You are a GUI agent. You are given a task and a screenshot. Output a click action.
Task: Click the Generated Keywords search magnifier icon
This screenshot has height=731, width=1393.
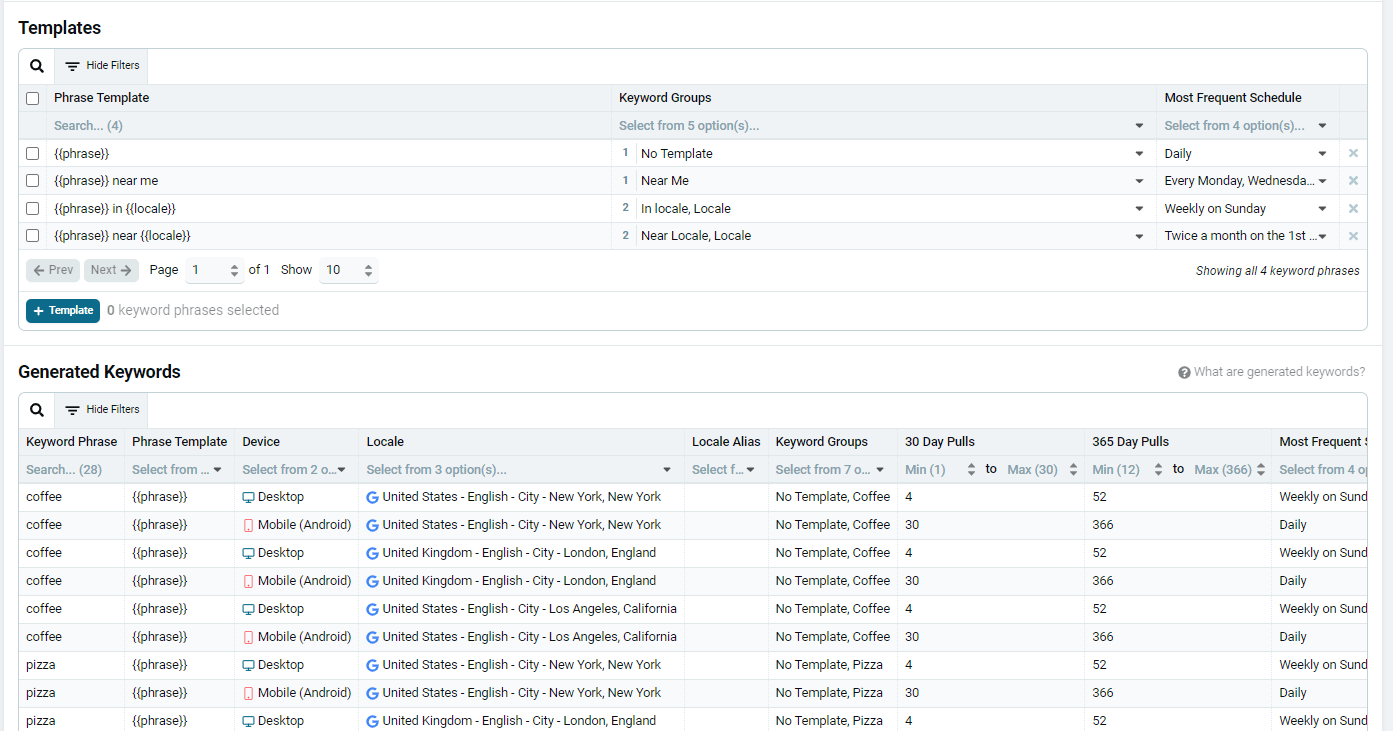pos(37,410)
